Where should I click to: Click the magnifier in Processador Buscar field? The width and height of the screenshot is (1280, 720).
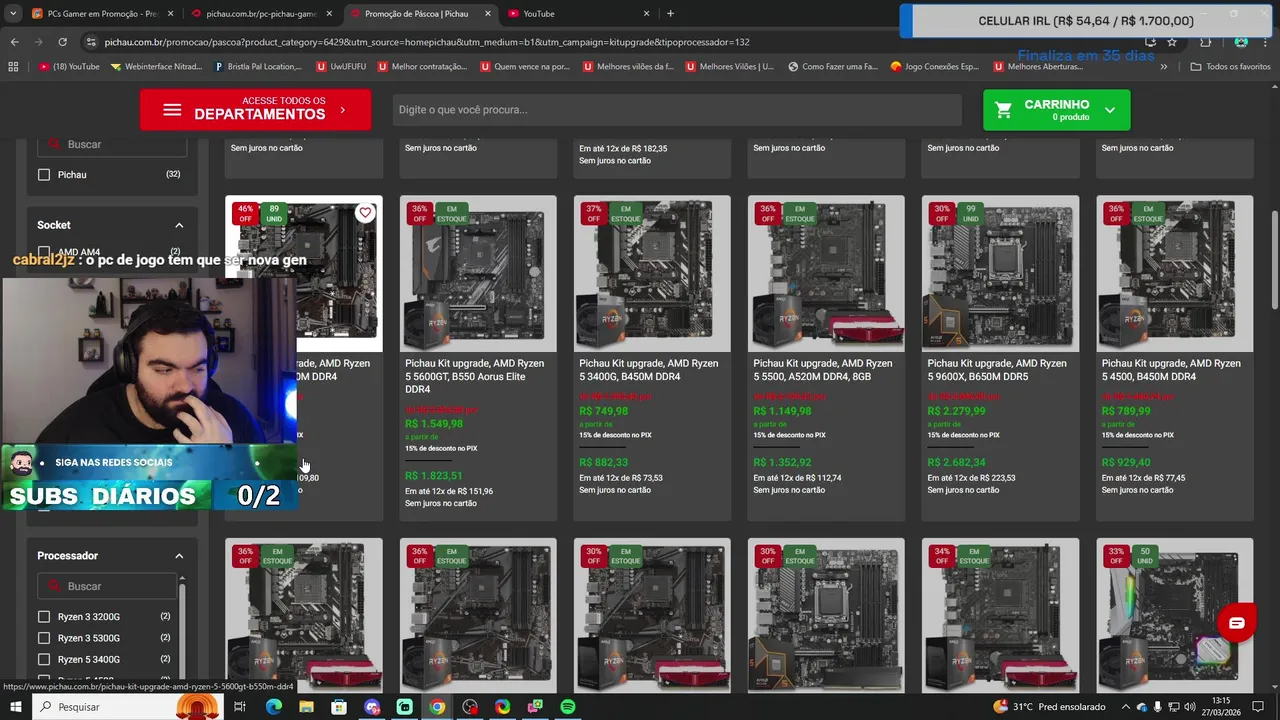[56, 586]
